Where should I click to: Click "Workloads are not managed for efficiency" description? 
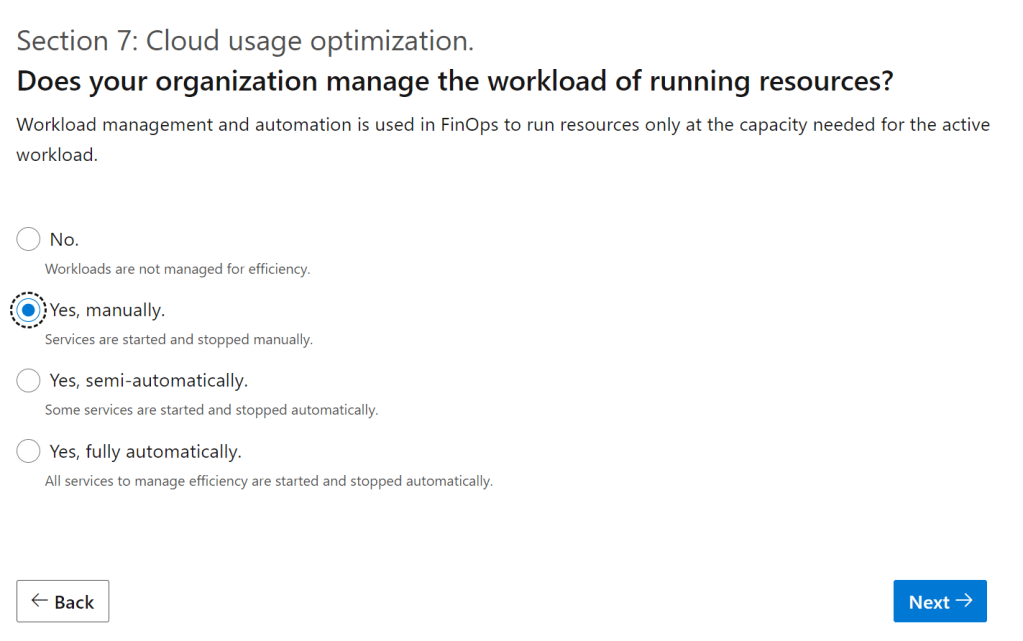coord(177,269)
